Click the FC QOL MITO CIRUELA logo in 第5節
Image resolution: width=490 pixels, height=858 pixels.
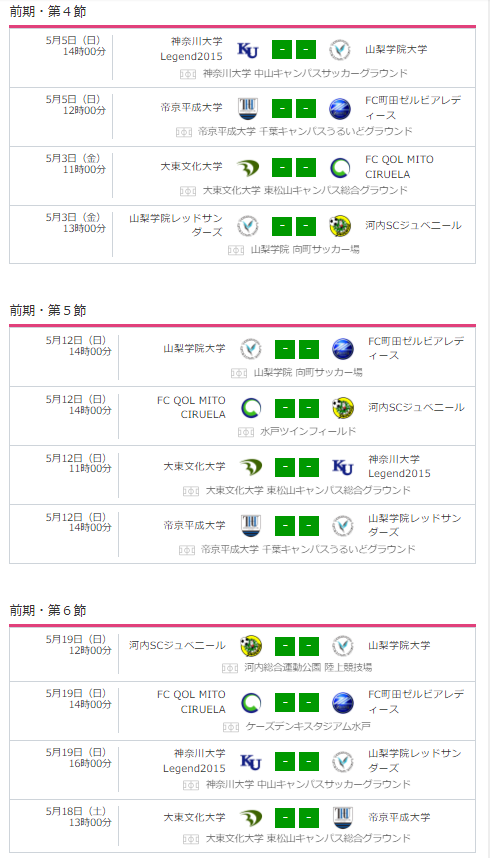coord(251,408)
